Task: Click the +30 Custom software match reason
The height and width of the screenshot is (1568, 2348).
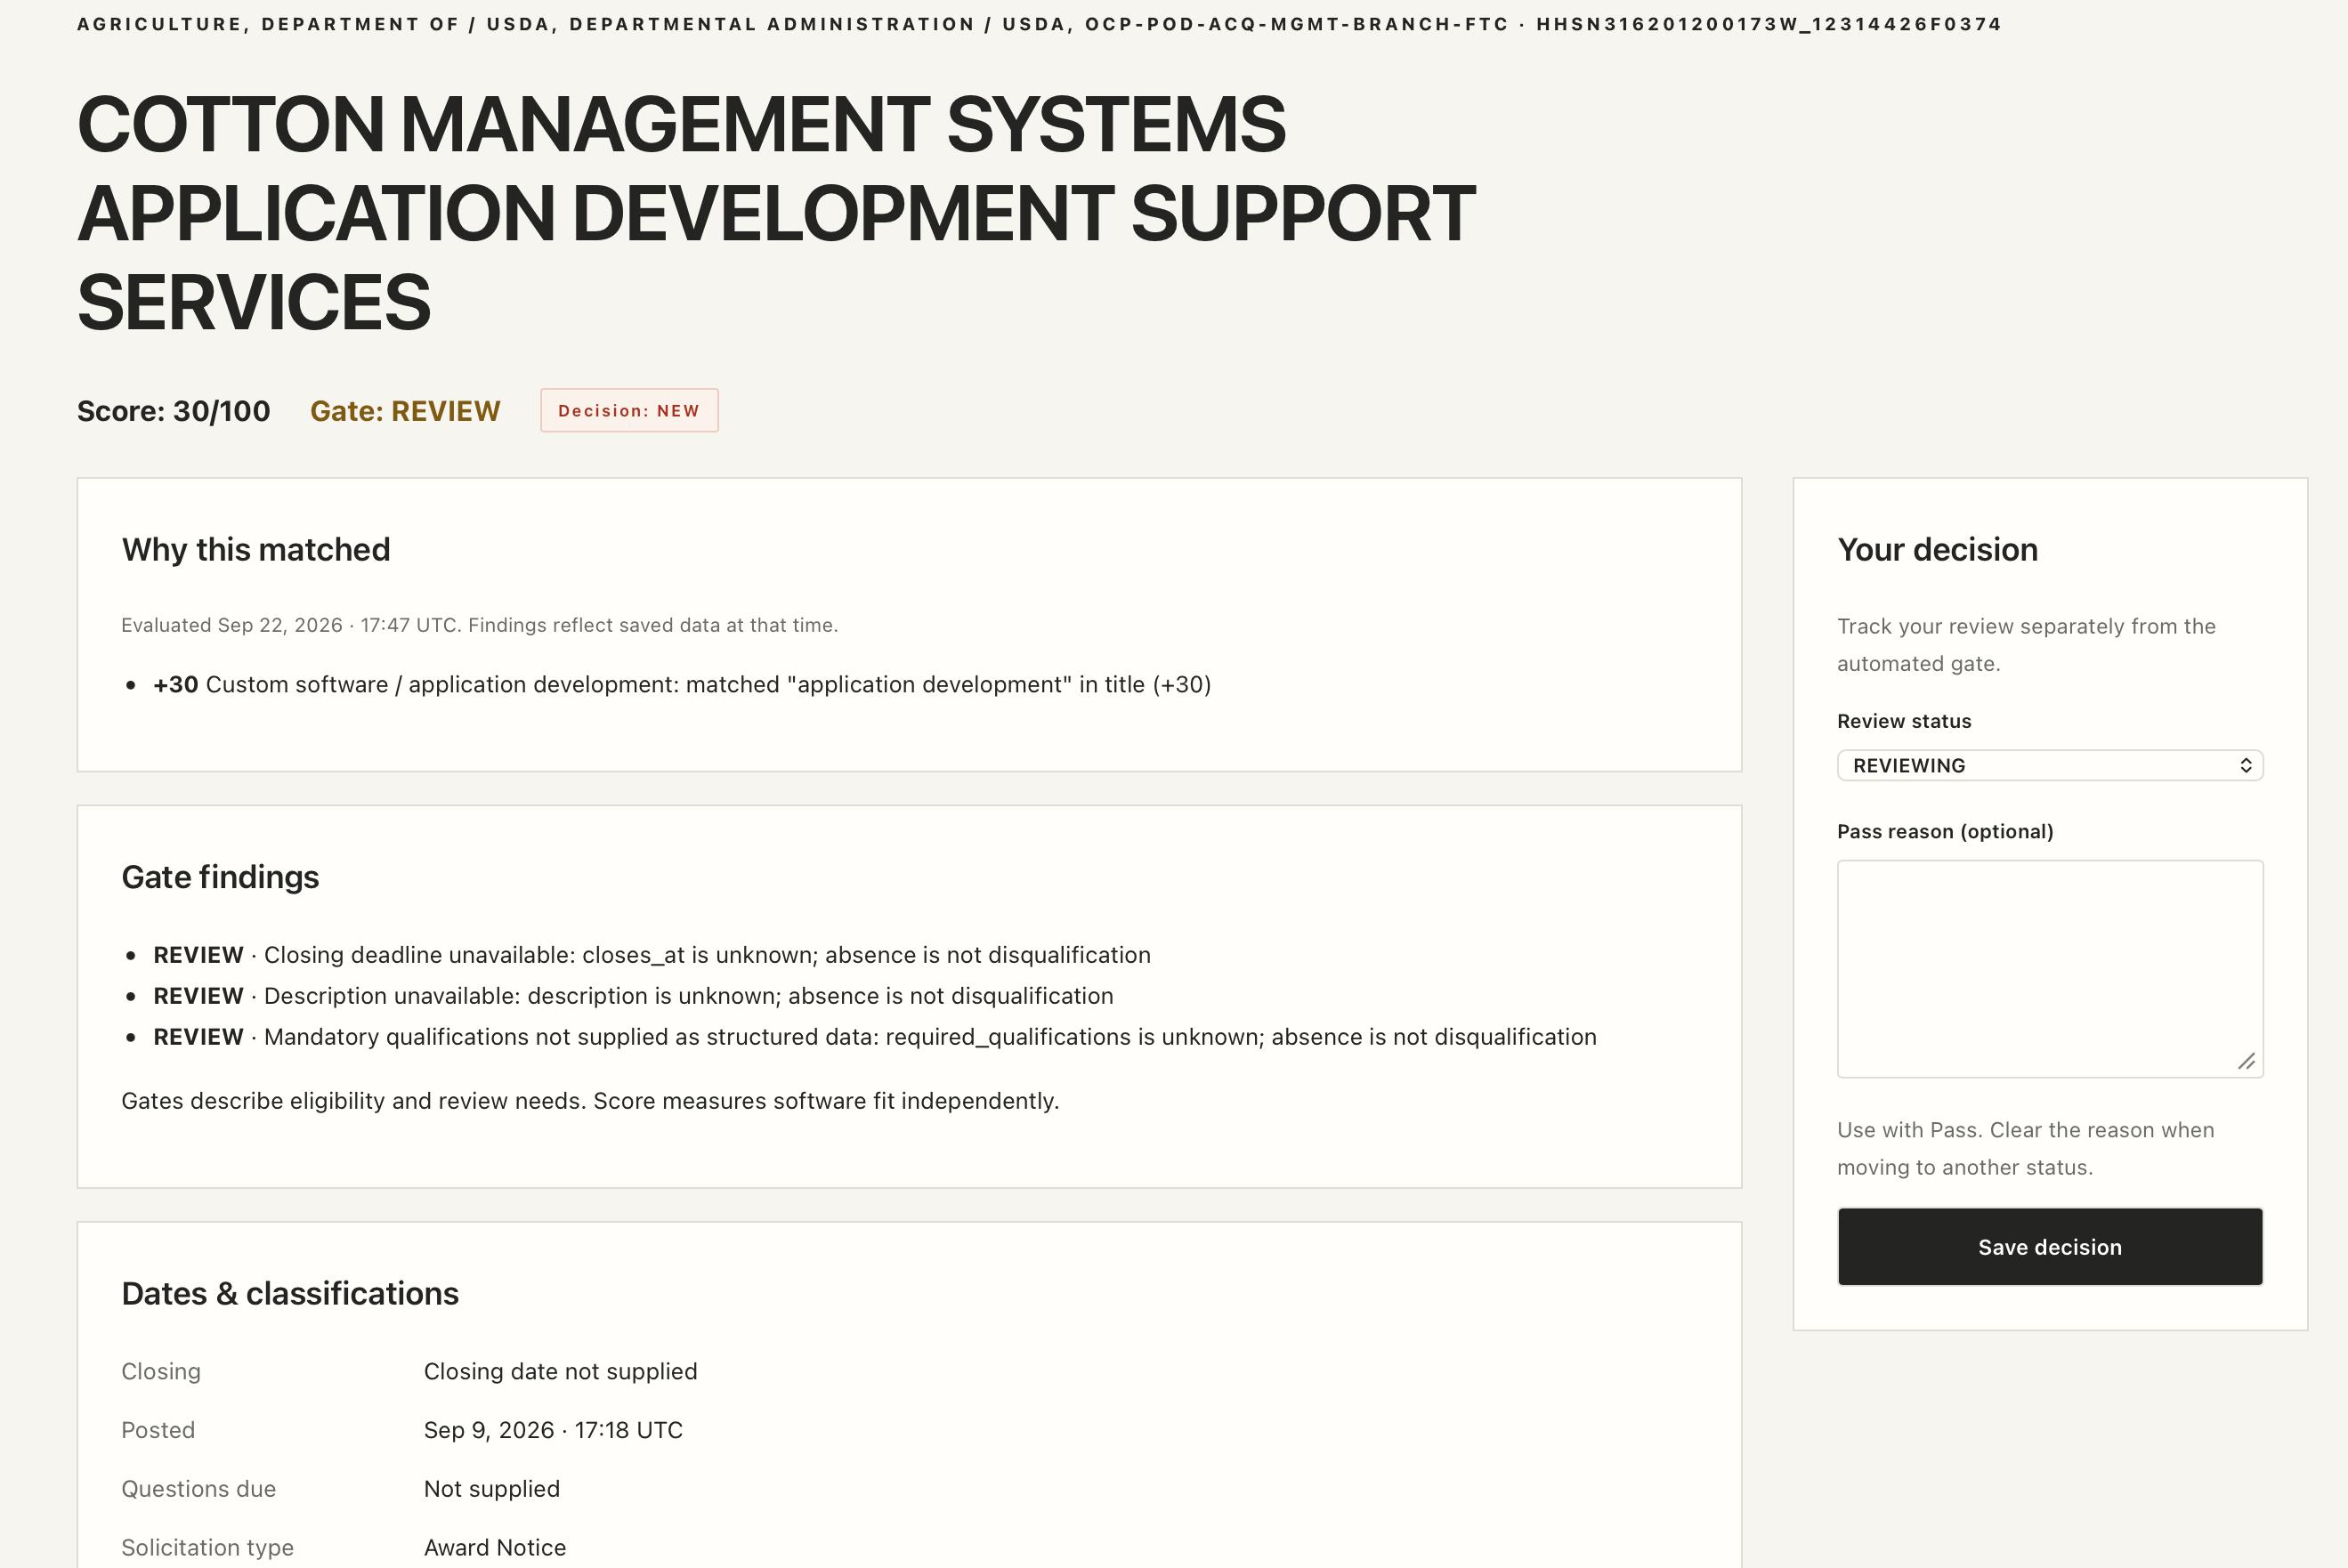Action: coord(682,684)
